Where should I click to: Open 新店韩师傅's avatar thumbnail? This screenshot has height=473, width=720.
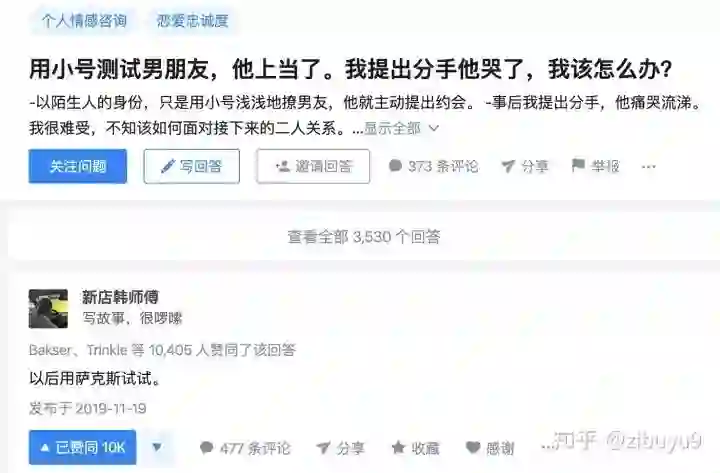coord(48,309)
